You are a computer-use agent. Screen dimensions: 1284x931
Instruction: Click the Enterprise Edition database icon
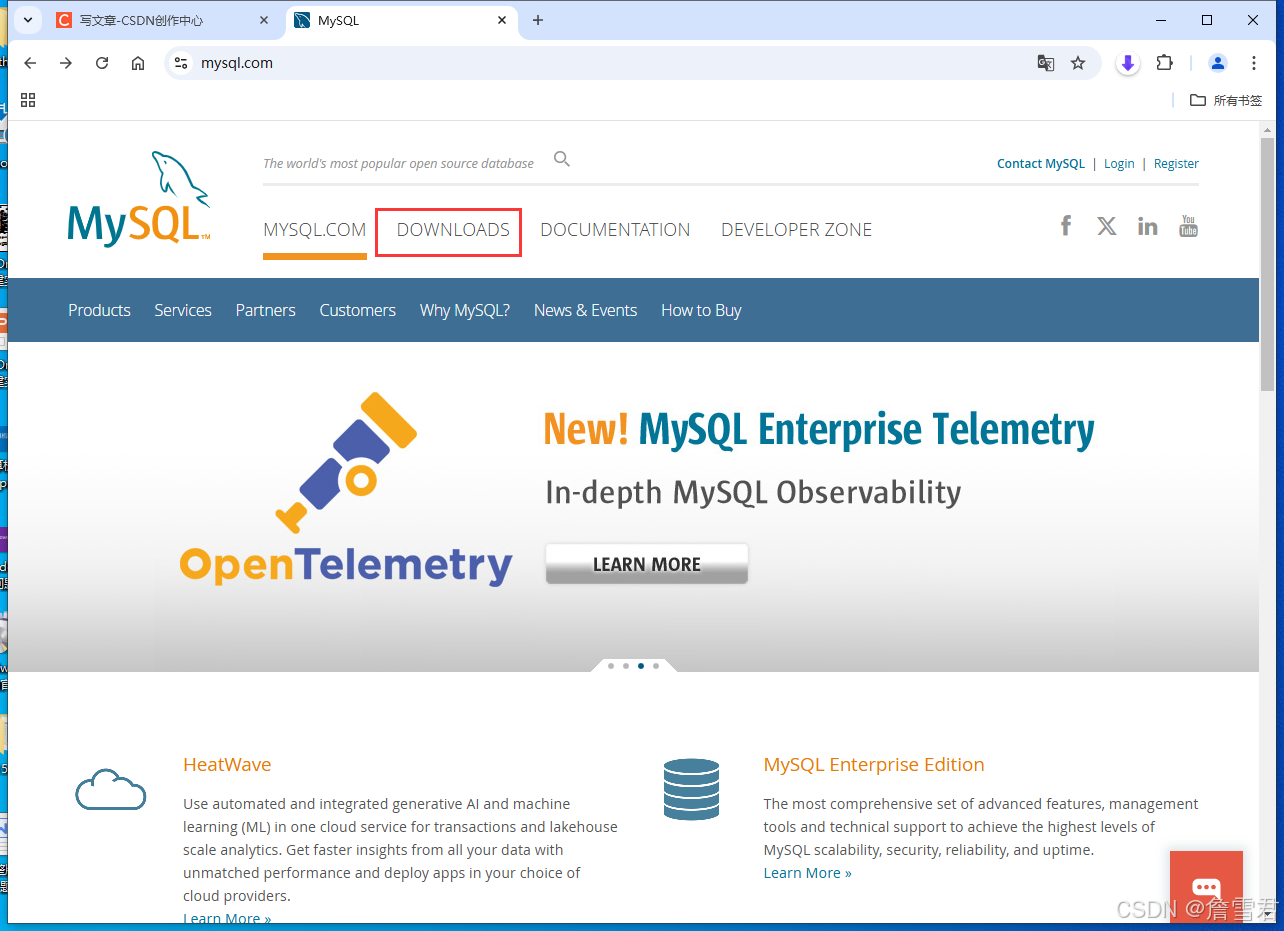click(691, 789)
